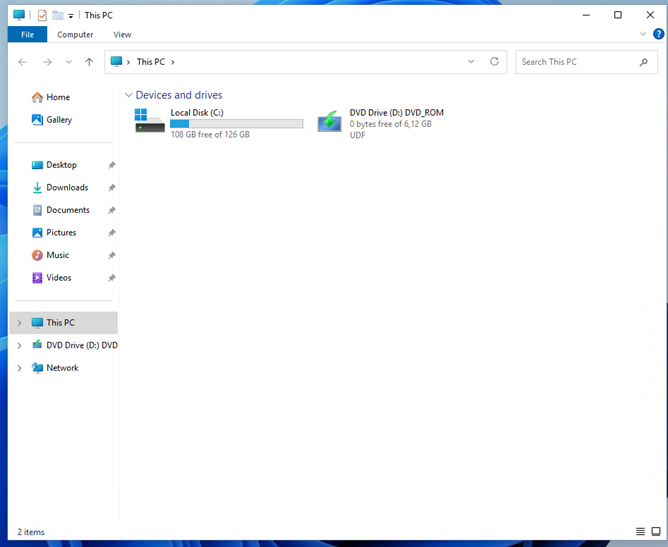Viewport: 668px width, 547px height.
Task: Click the Properties icon in title bar
Action: [x=42, y=15]
